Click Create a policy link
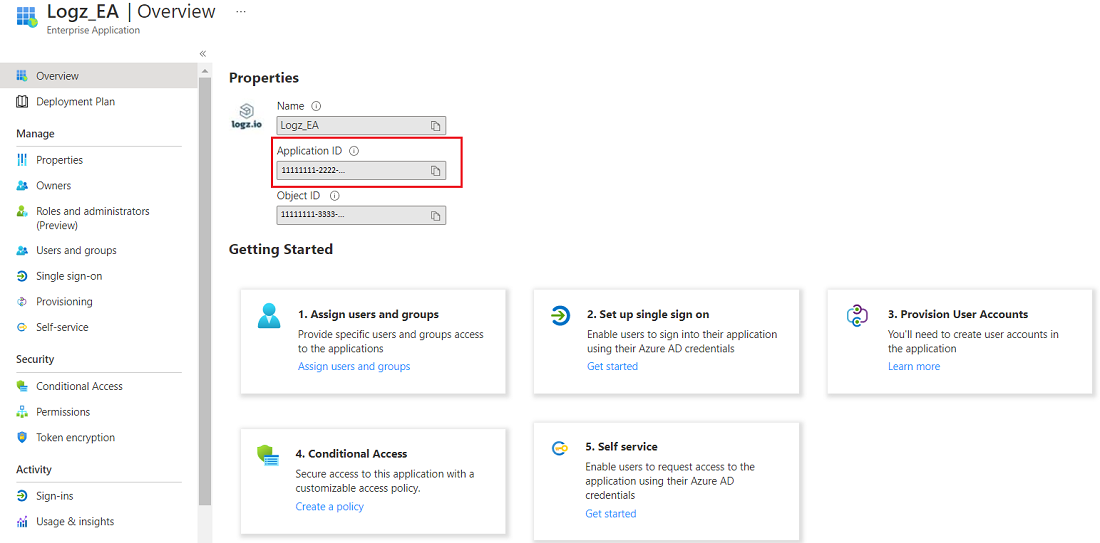 (x=330, y=507)
